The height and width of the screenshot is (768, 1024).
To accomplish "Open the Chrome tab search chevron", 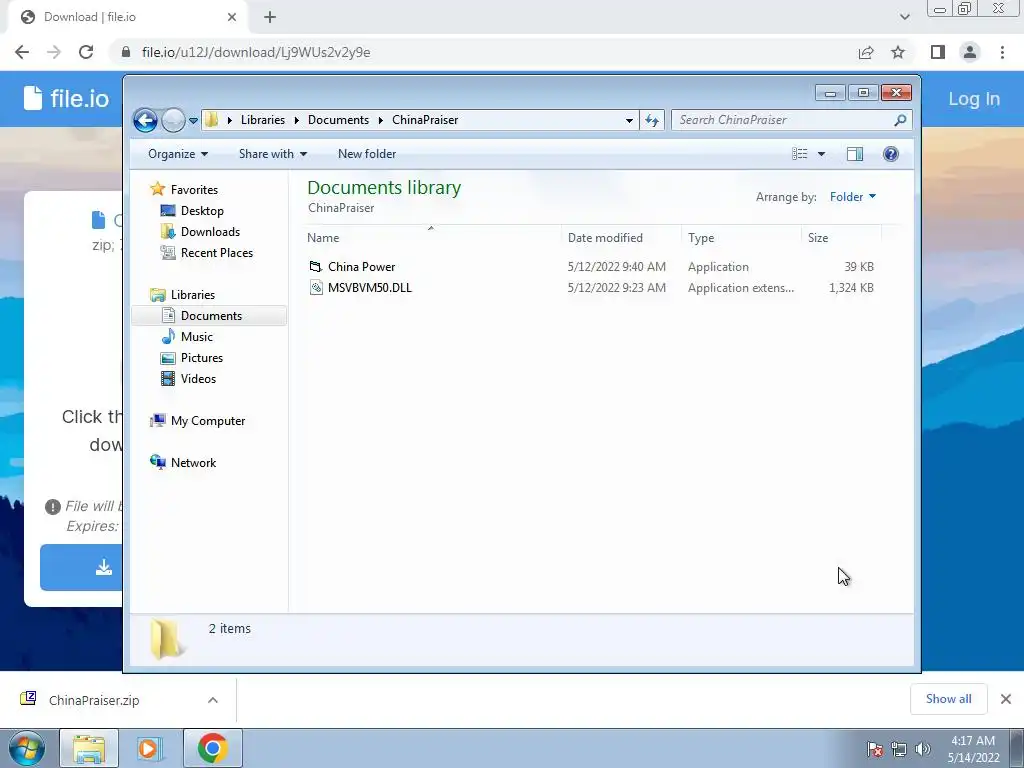I will [x=904, y=17].
